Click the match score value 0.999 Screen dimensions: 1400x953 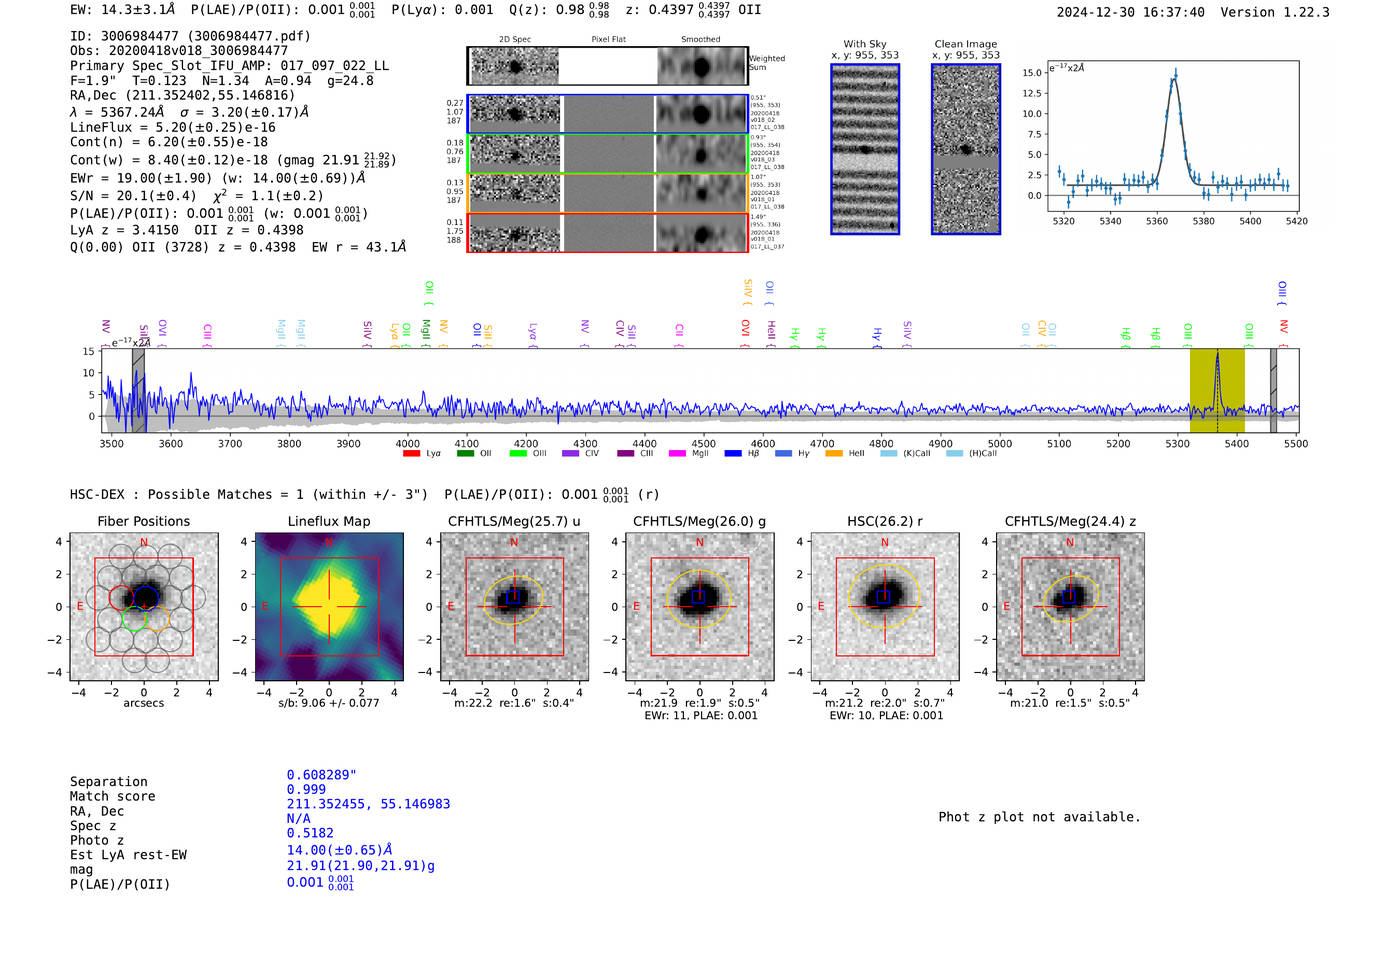306,789
